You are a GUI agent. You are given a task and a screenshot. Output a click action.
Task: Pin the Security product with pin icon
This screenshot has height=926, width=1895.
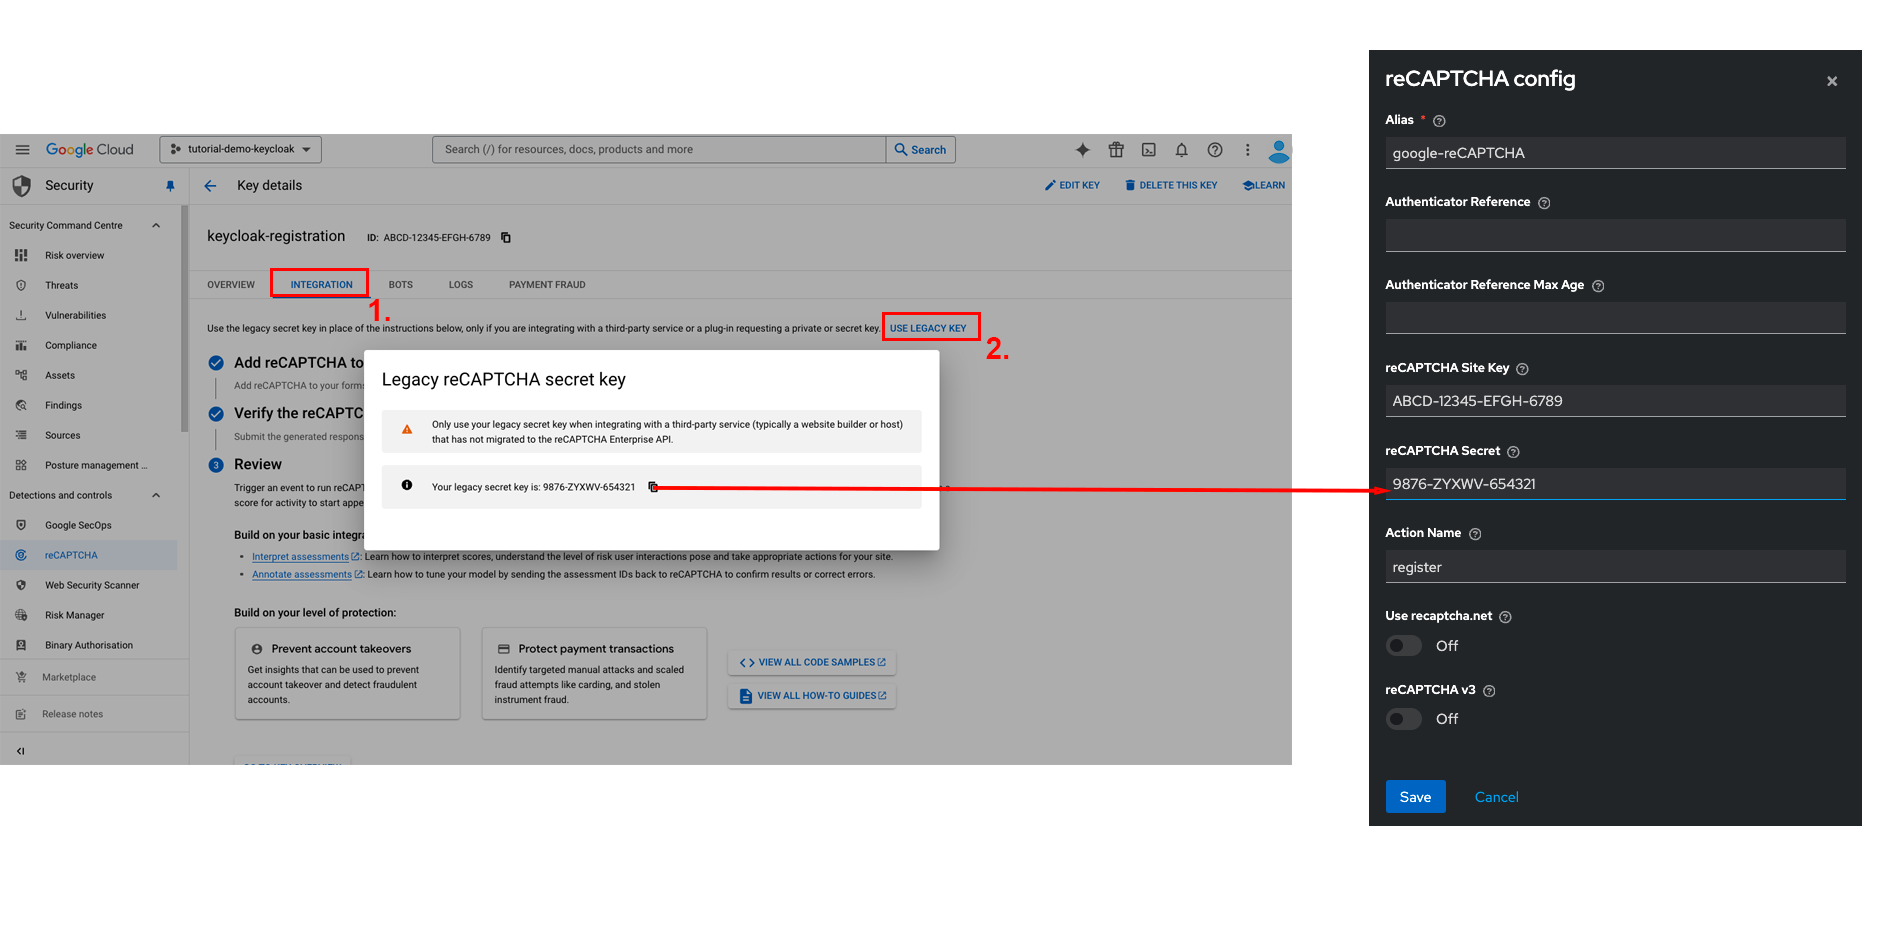pos(170,186)
